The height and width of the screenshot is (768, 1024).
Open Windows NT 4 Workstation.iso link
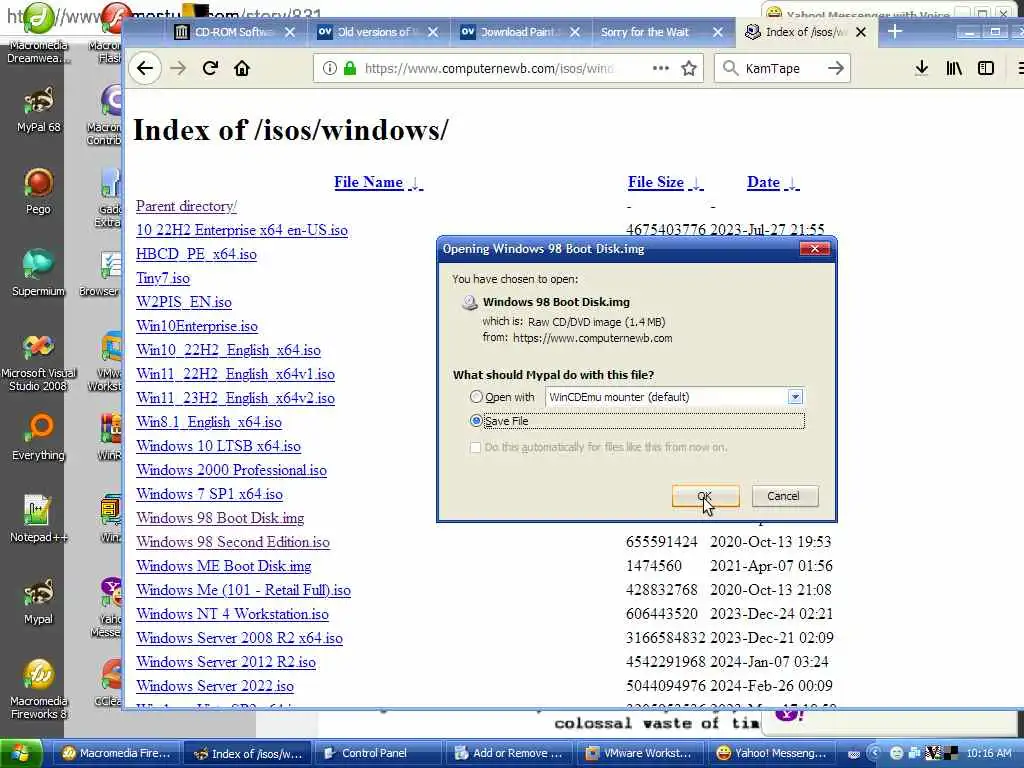(232, 614)
